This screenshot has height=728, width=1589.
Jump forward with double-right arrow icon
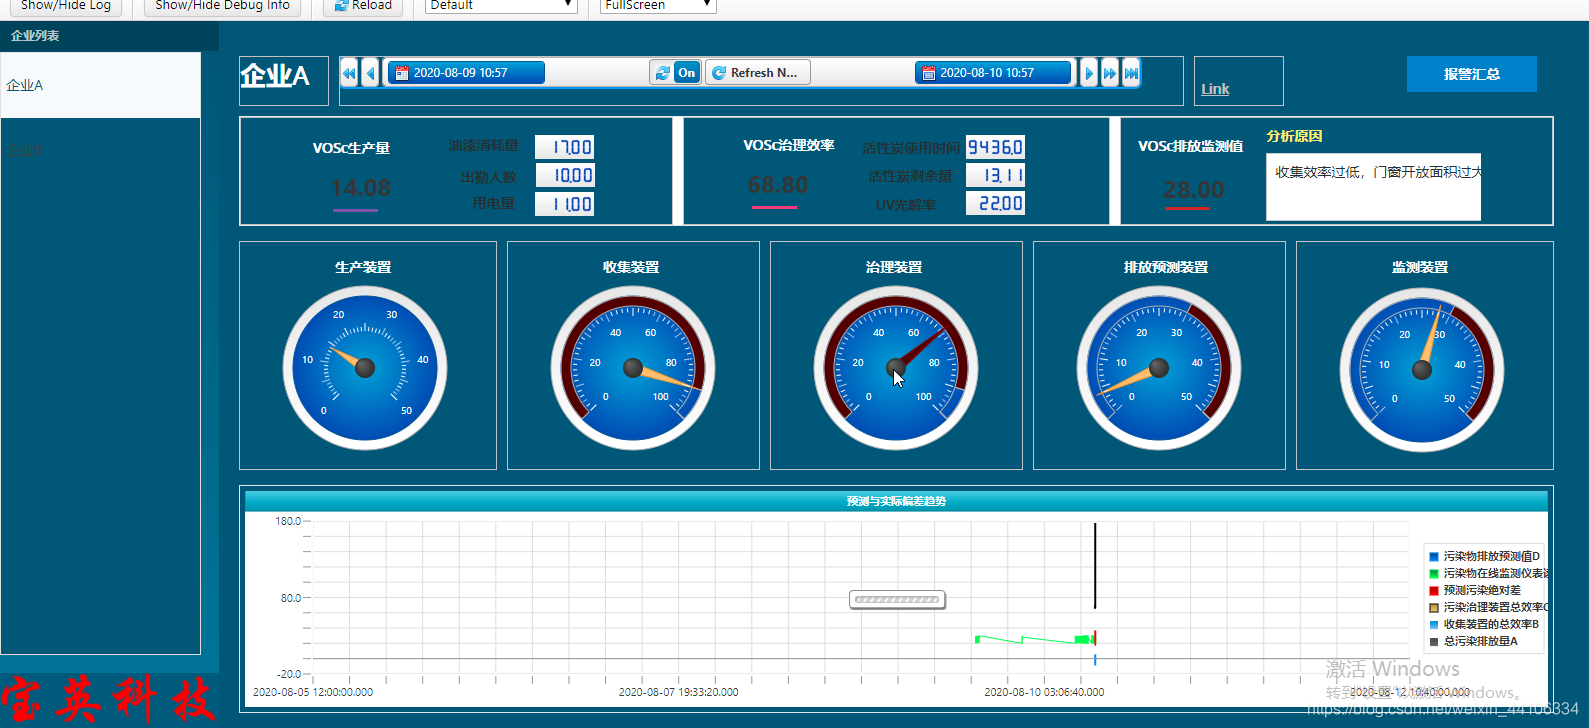point(1110,73)
